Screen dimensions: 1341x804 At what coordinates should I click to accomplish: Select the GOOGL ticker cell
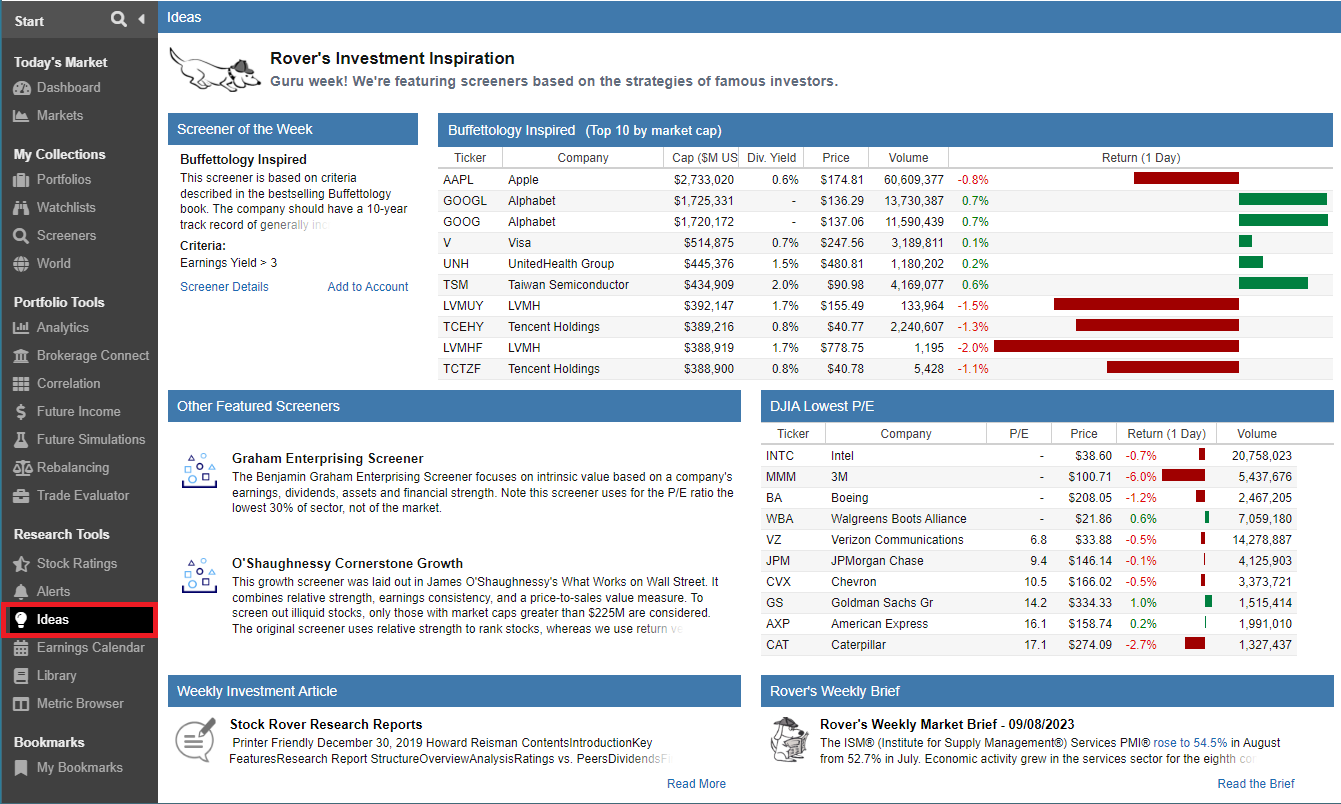[x=470, y=201]
